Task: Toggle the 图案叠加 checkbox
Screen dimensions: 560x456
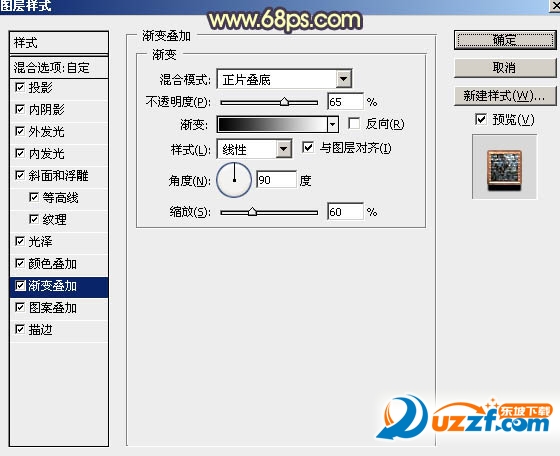Action: point(20,307)
